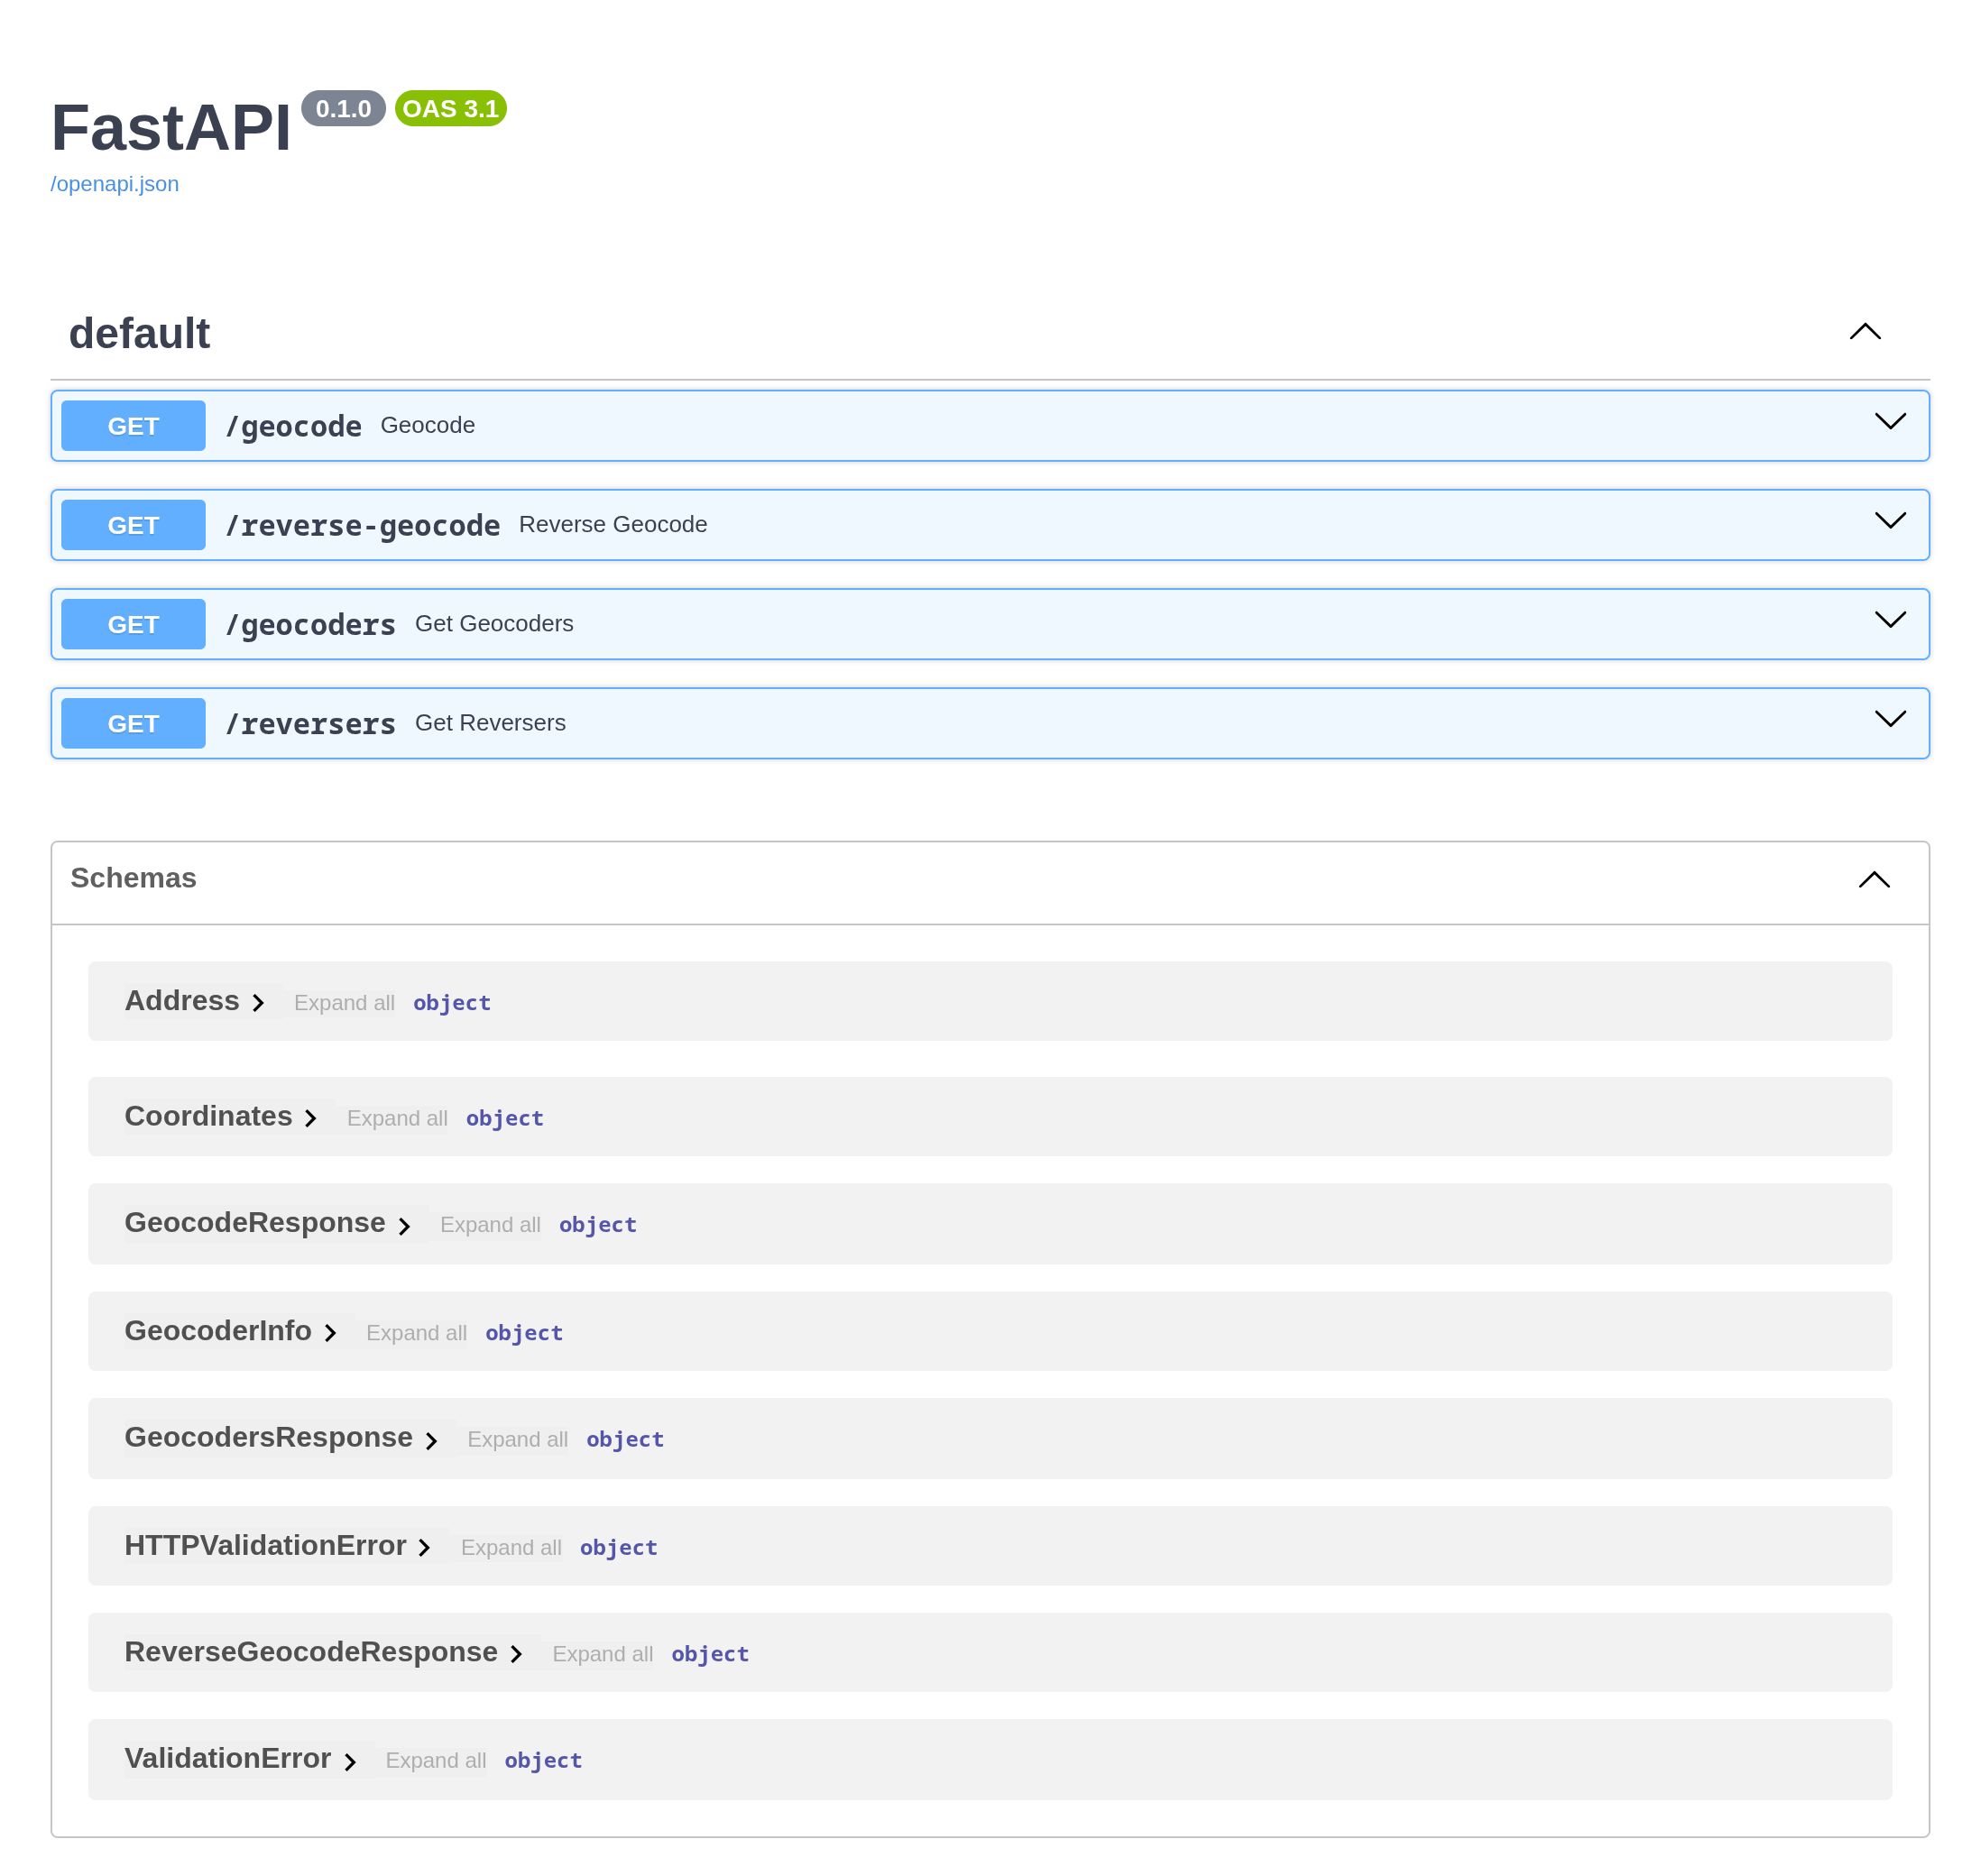Expand the /reversers endpoint arrow
Image resolution: width=1981 pixels, height=1876 pixels.
coord(1889,718)
